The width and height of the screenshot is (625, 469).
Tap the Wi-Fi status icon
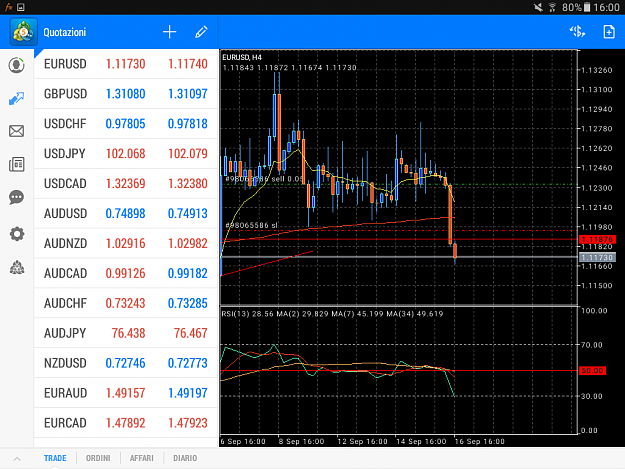[552, 7]
